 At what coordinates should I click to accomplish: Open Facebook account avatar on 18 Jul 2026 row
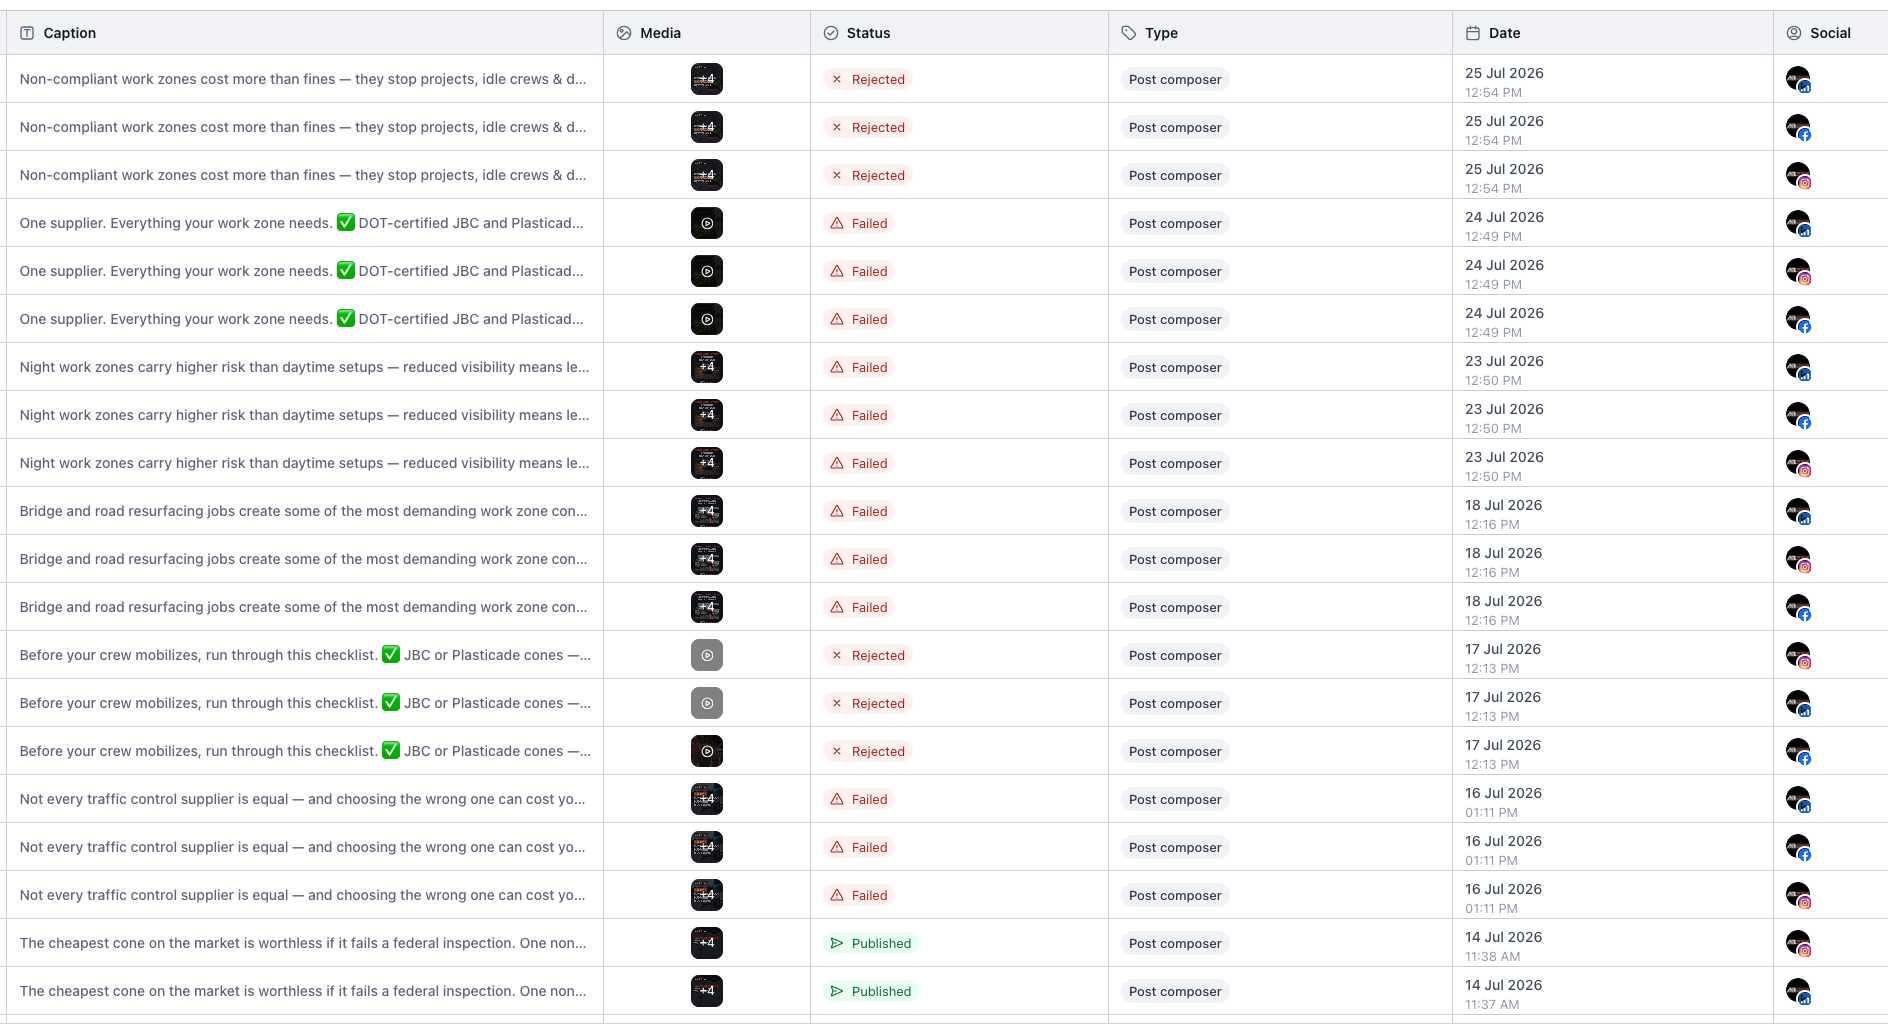(x=1798, y=607)
